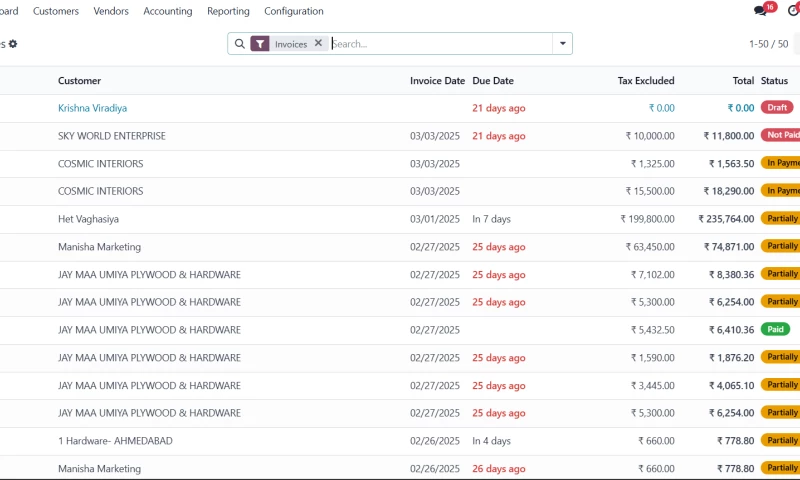Open the Customers menu
This screenshot has width=800, height=480.
click(x=56, y=11)
